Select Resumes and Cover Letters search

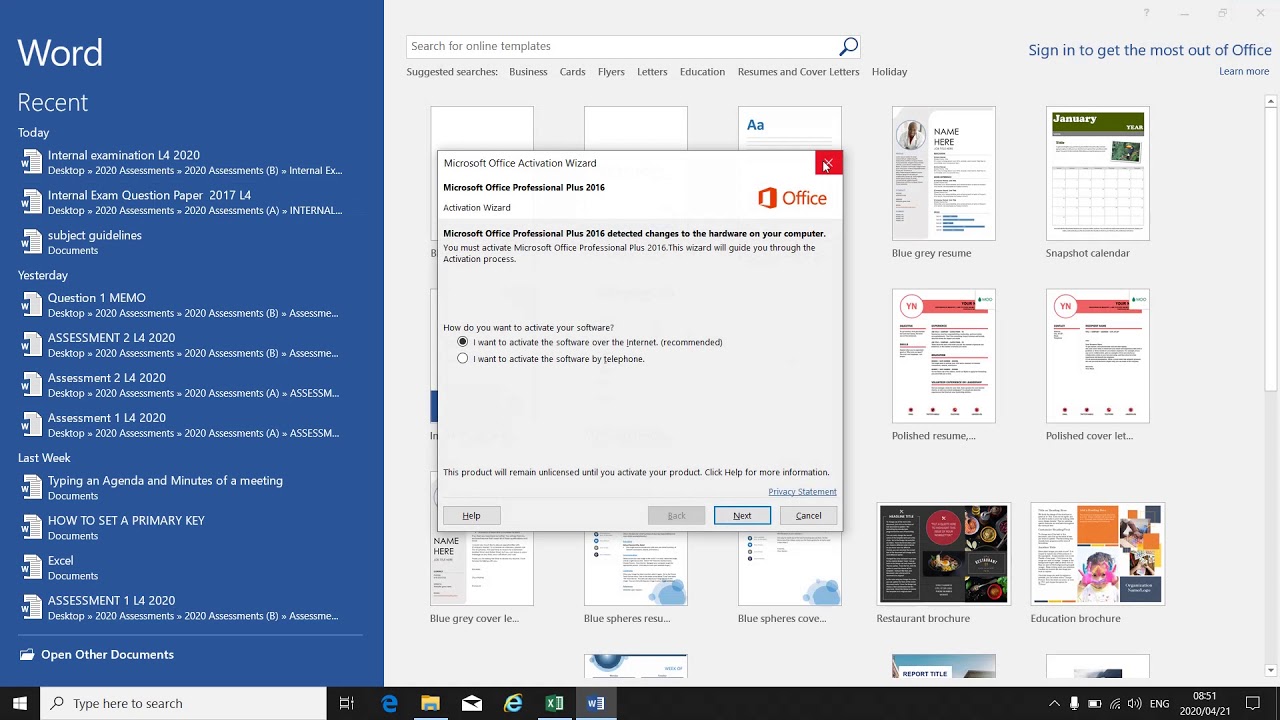[x=798, y=72]
